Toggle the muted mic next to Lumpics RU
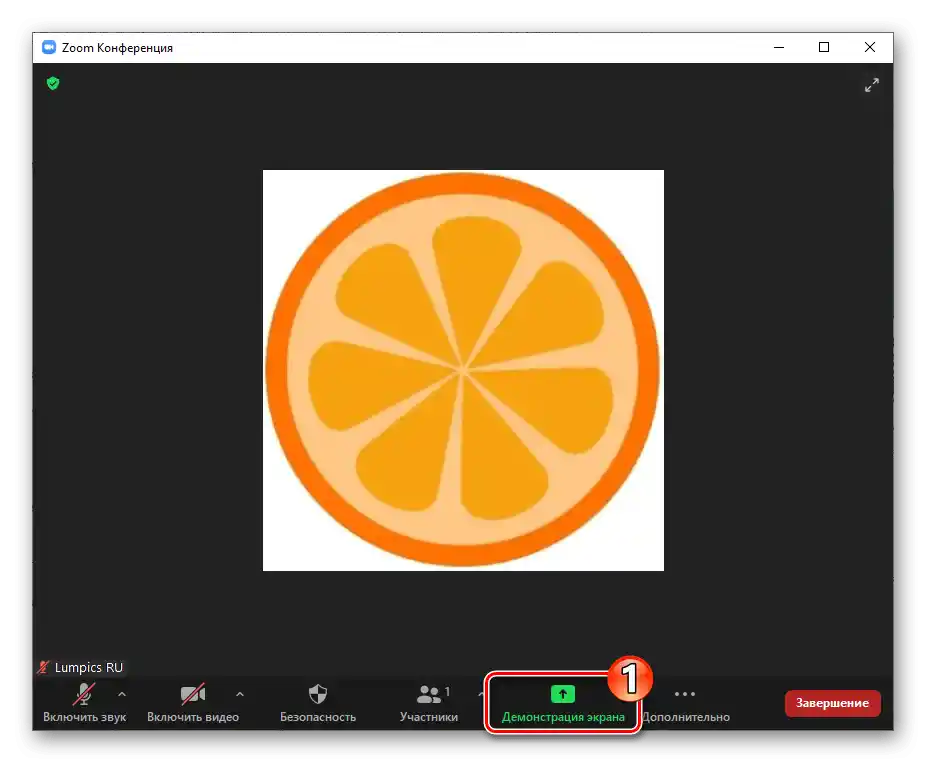The image size is (926, 763). coord(43,666)
